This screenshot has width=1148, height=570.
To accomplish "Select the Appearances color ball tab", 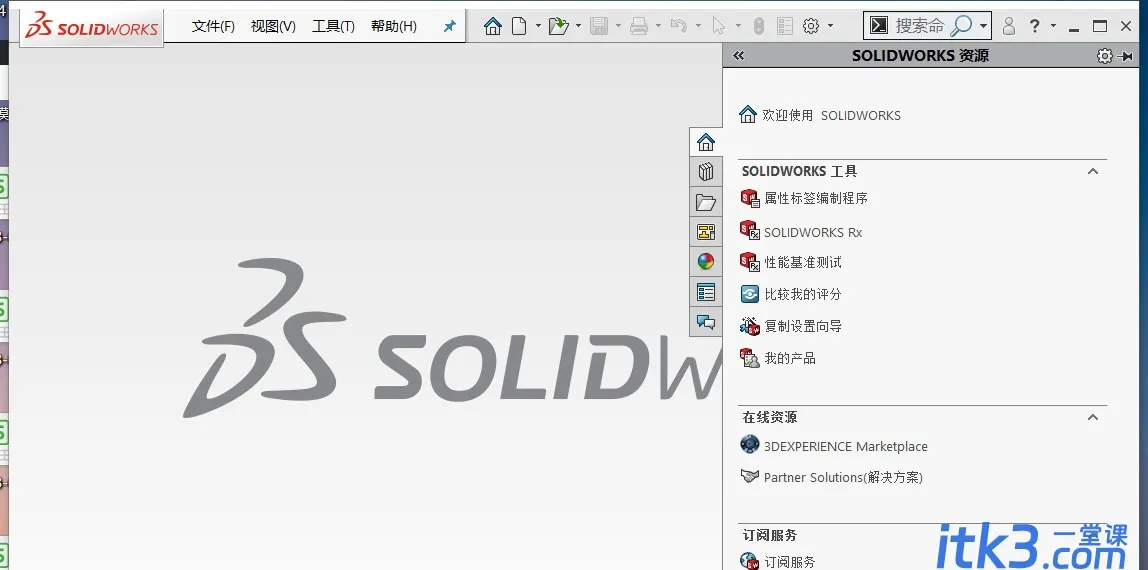I will [x=706, y=262].
